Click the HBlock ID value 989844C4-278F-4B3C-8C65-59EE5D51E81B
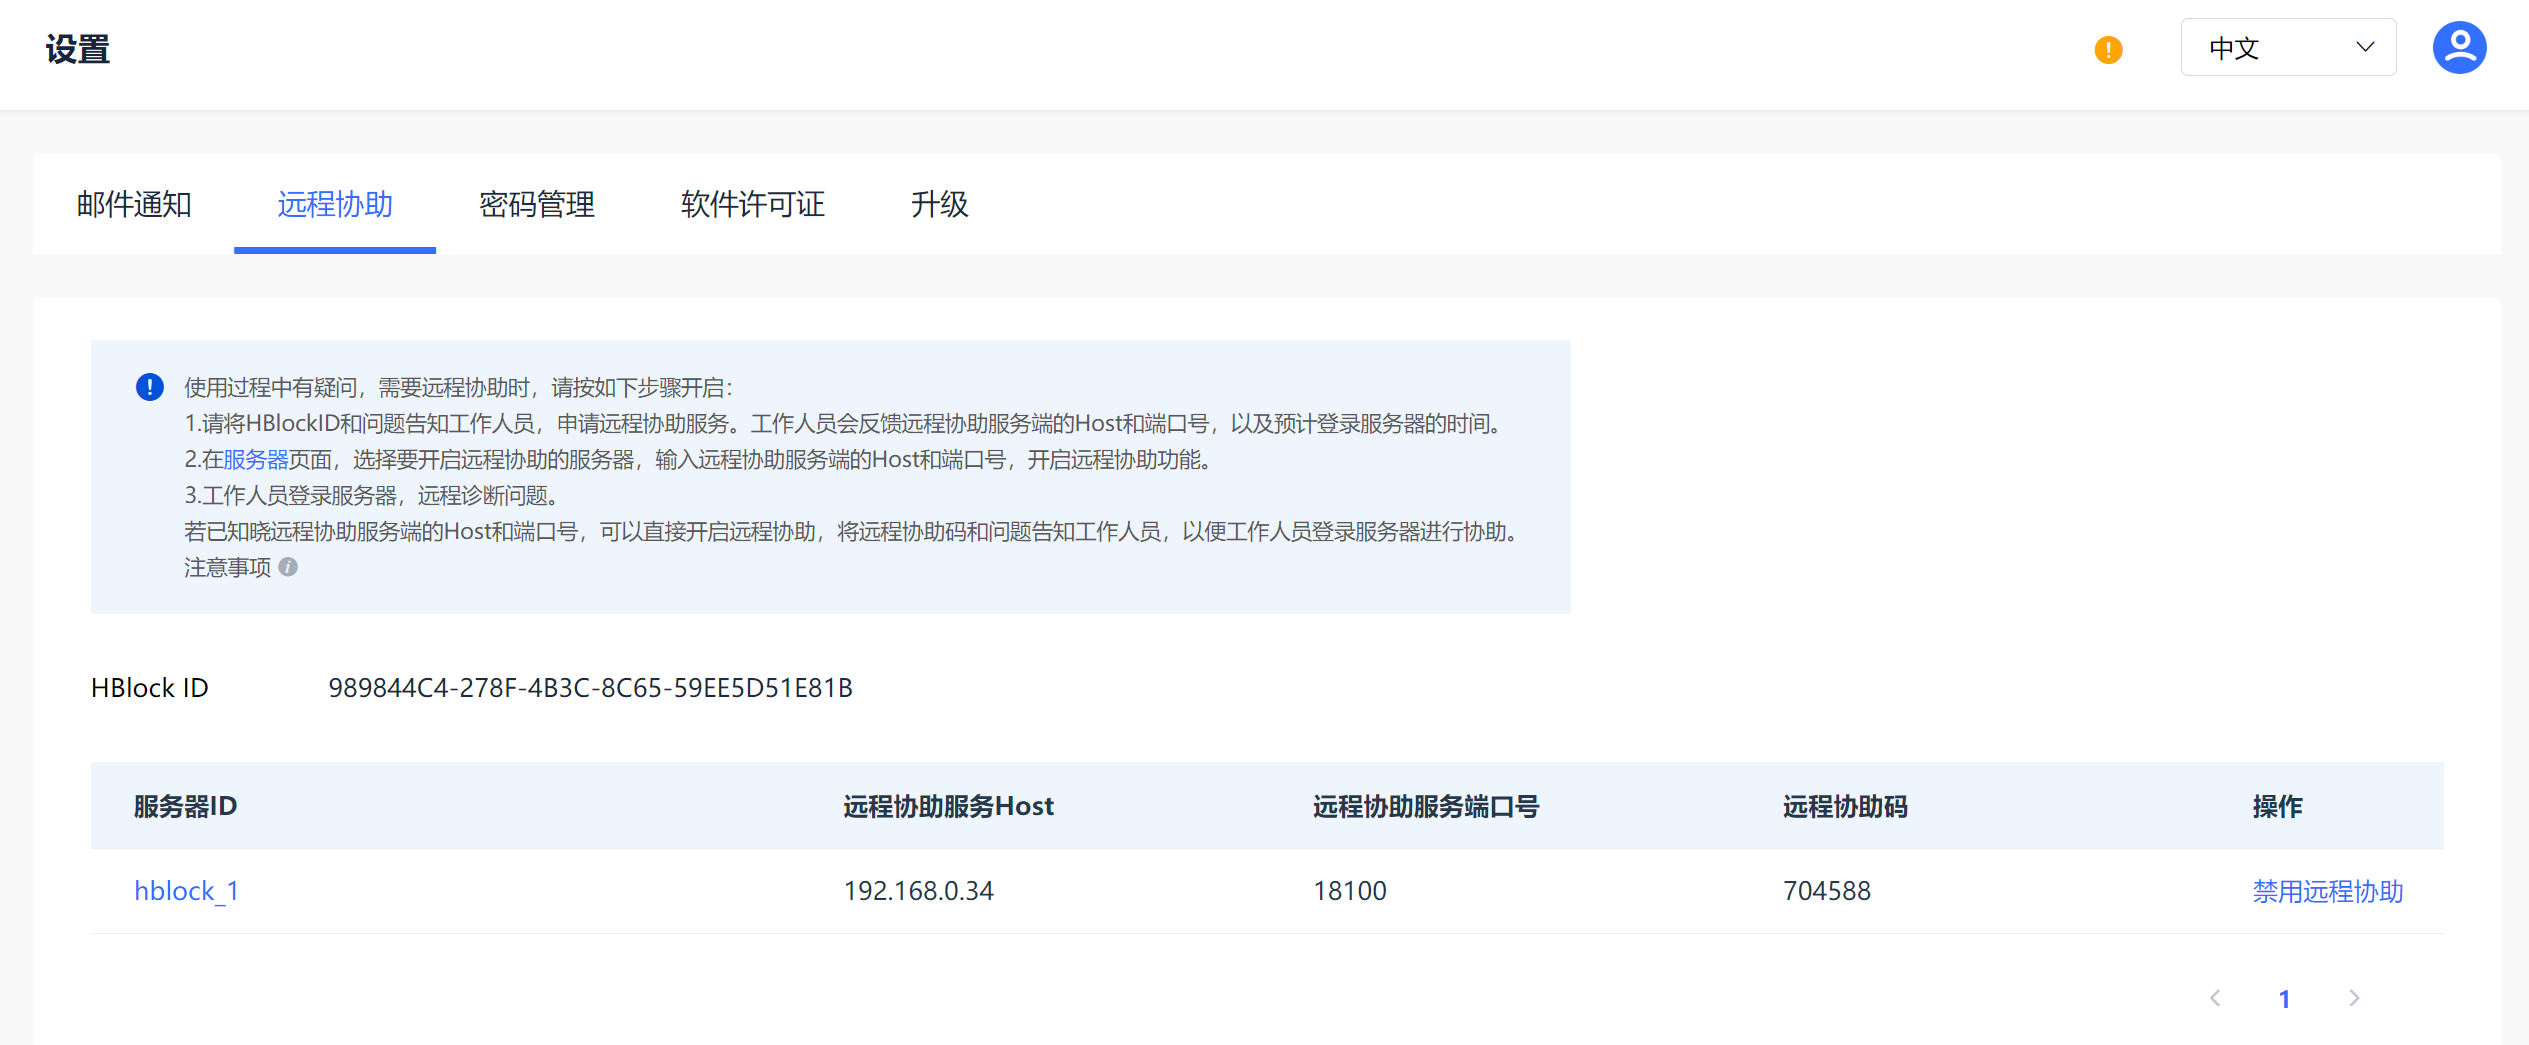Screen dimensions: 2529x1045 [x=590, y=688]
